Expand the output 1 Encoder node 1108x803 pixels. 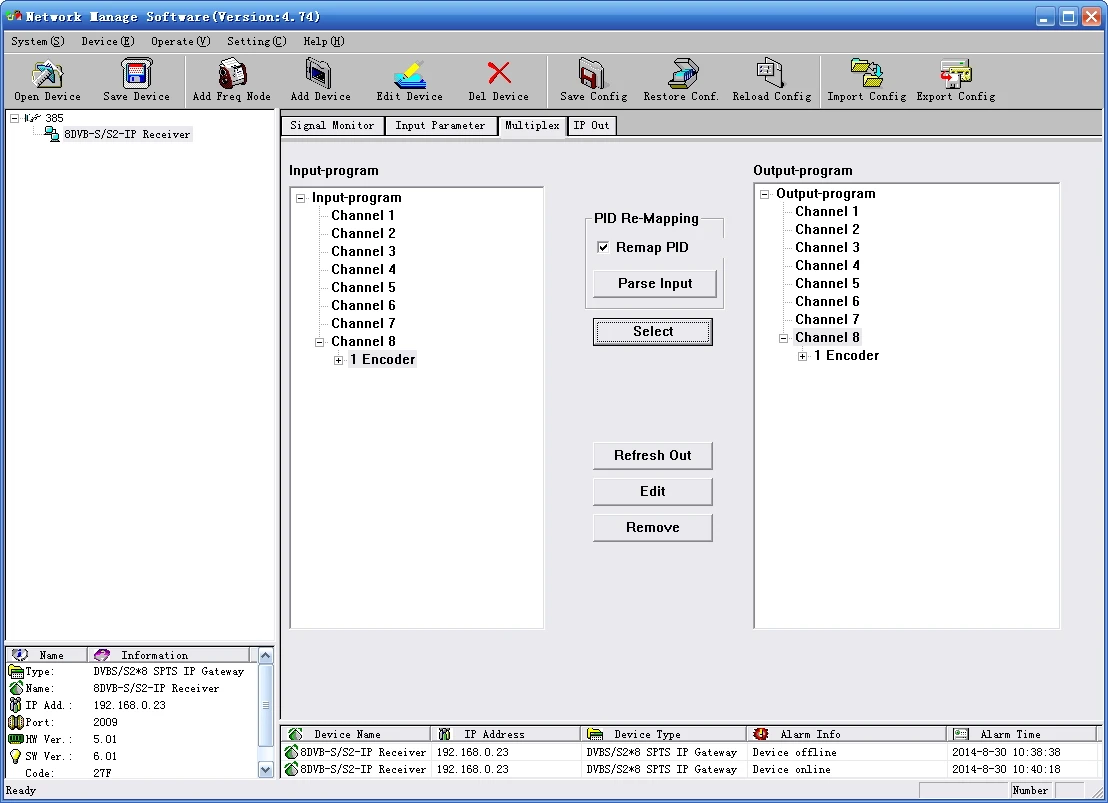click(802, 356)
